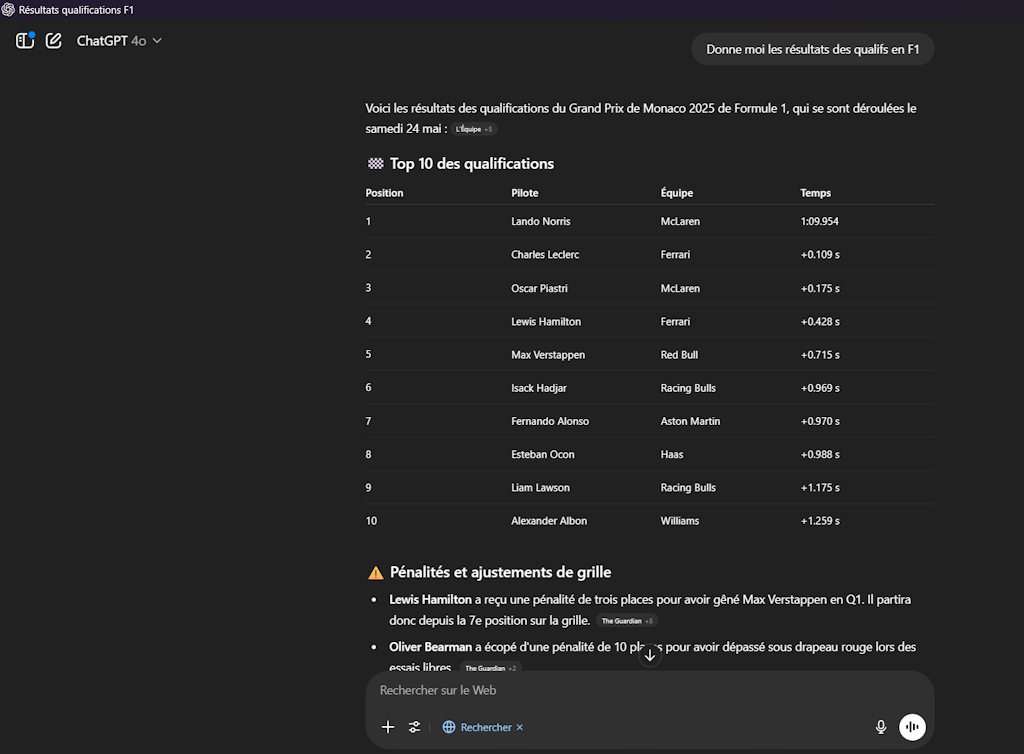
Task: Select Liam Lawson driver cell
Action: [540, 488]
